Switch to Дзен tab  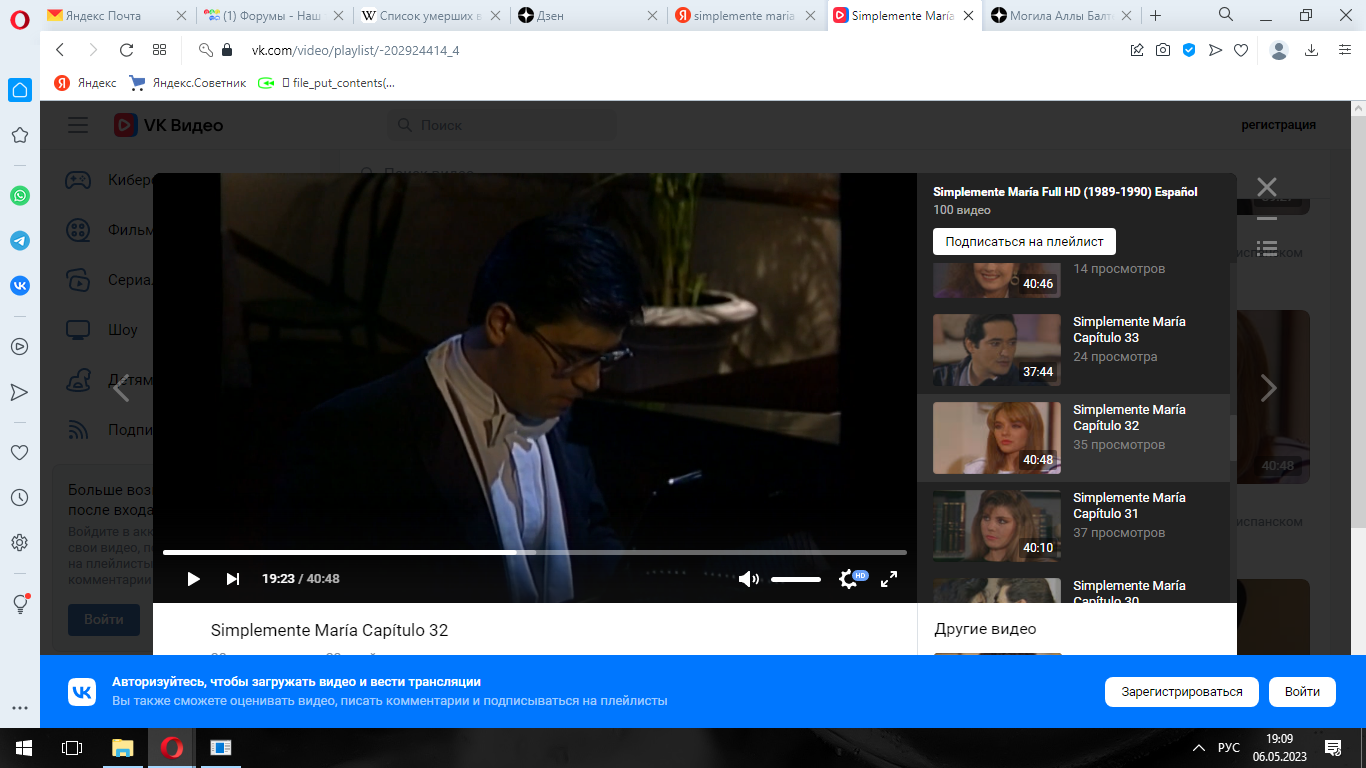coord(589,15)
